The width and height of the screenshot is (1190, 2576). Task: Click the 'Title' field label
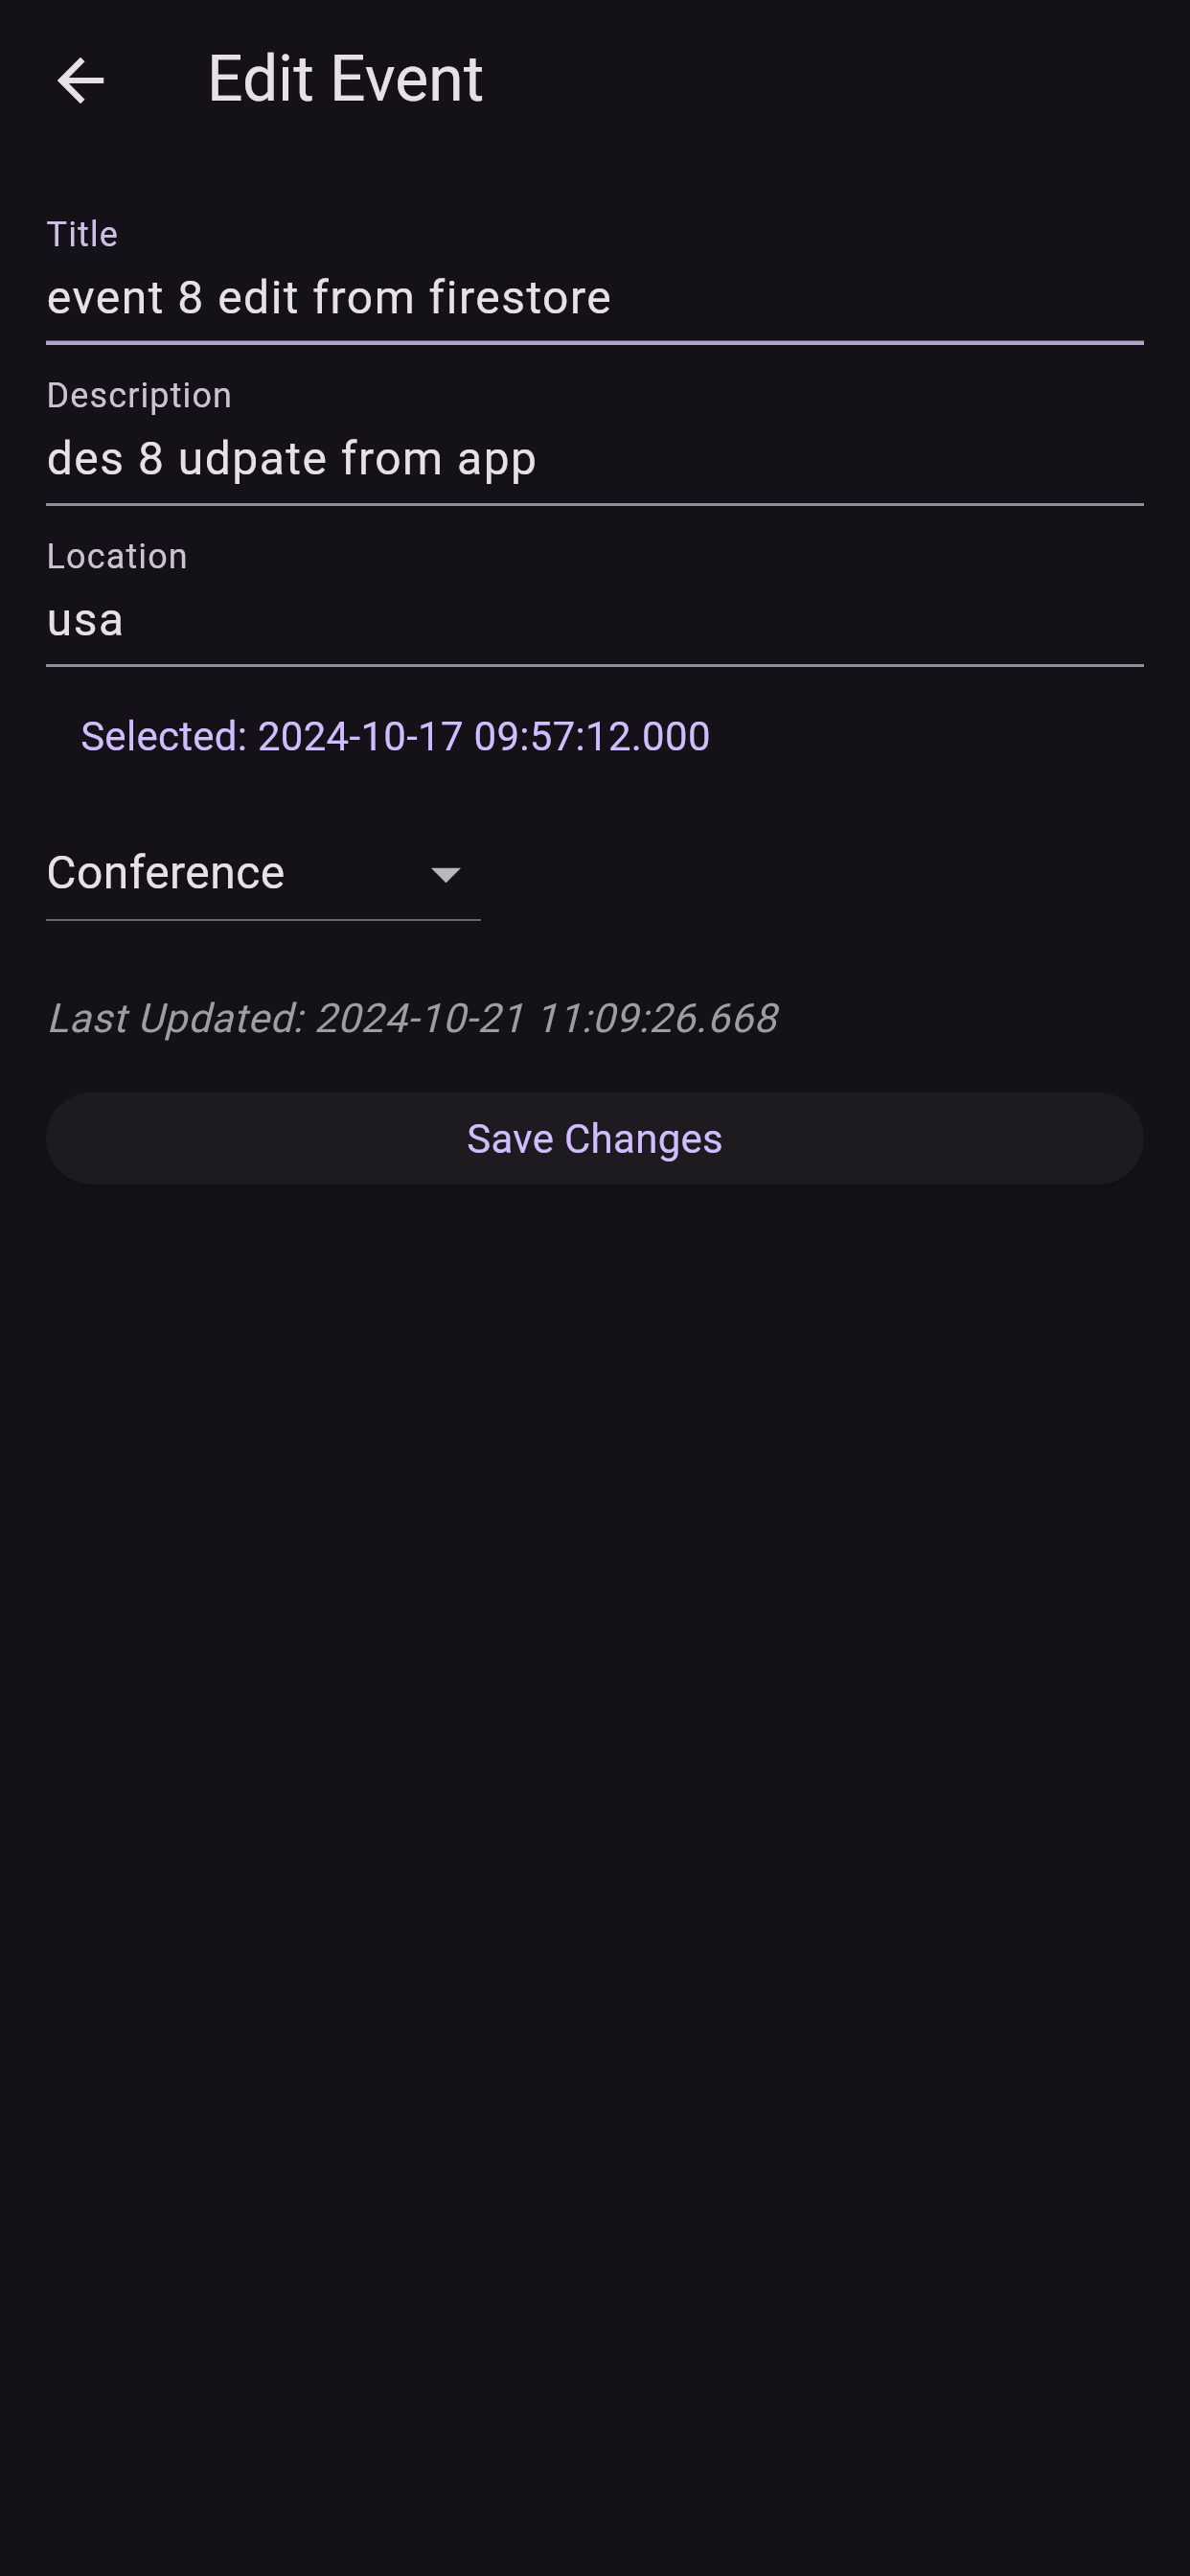(x=82, y=234)
